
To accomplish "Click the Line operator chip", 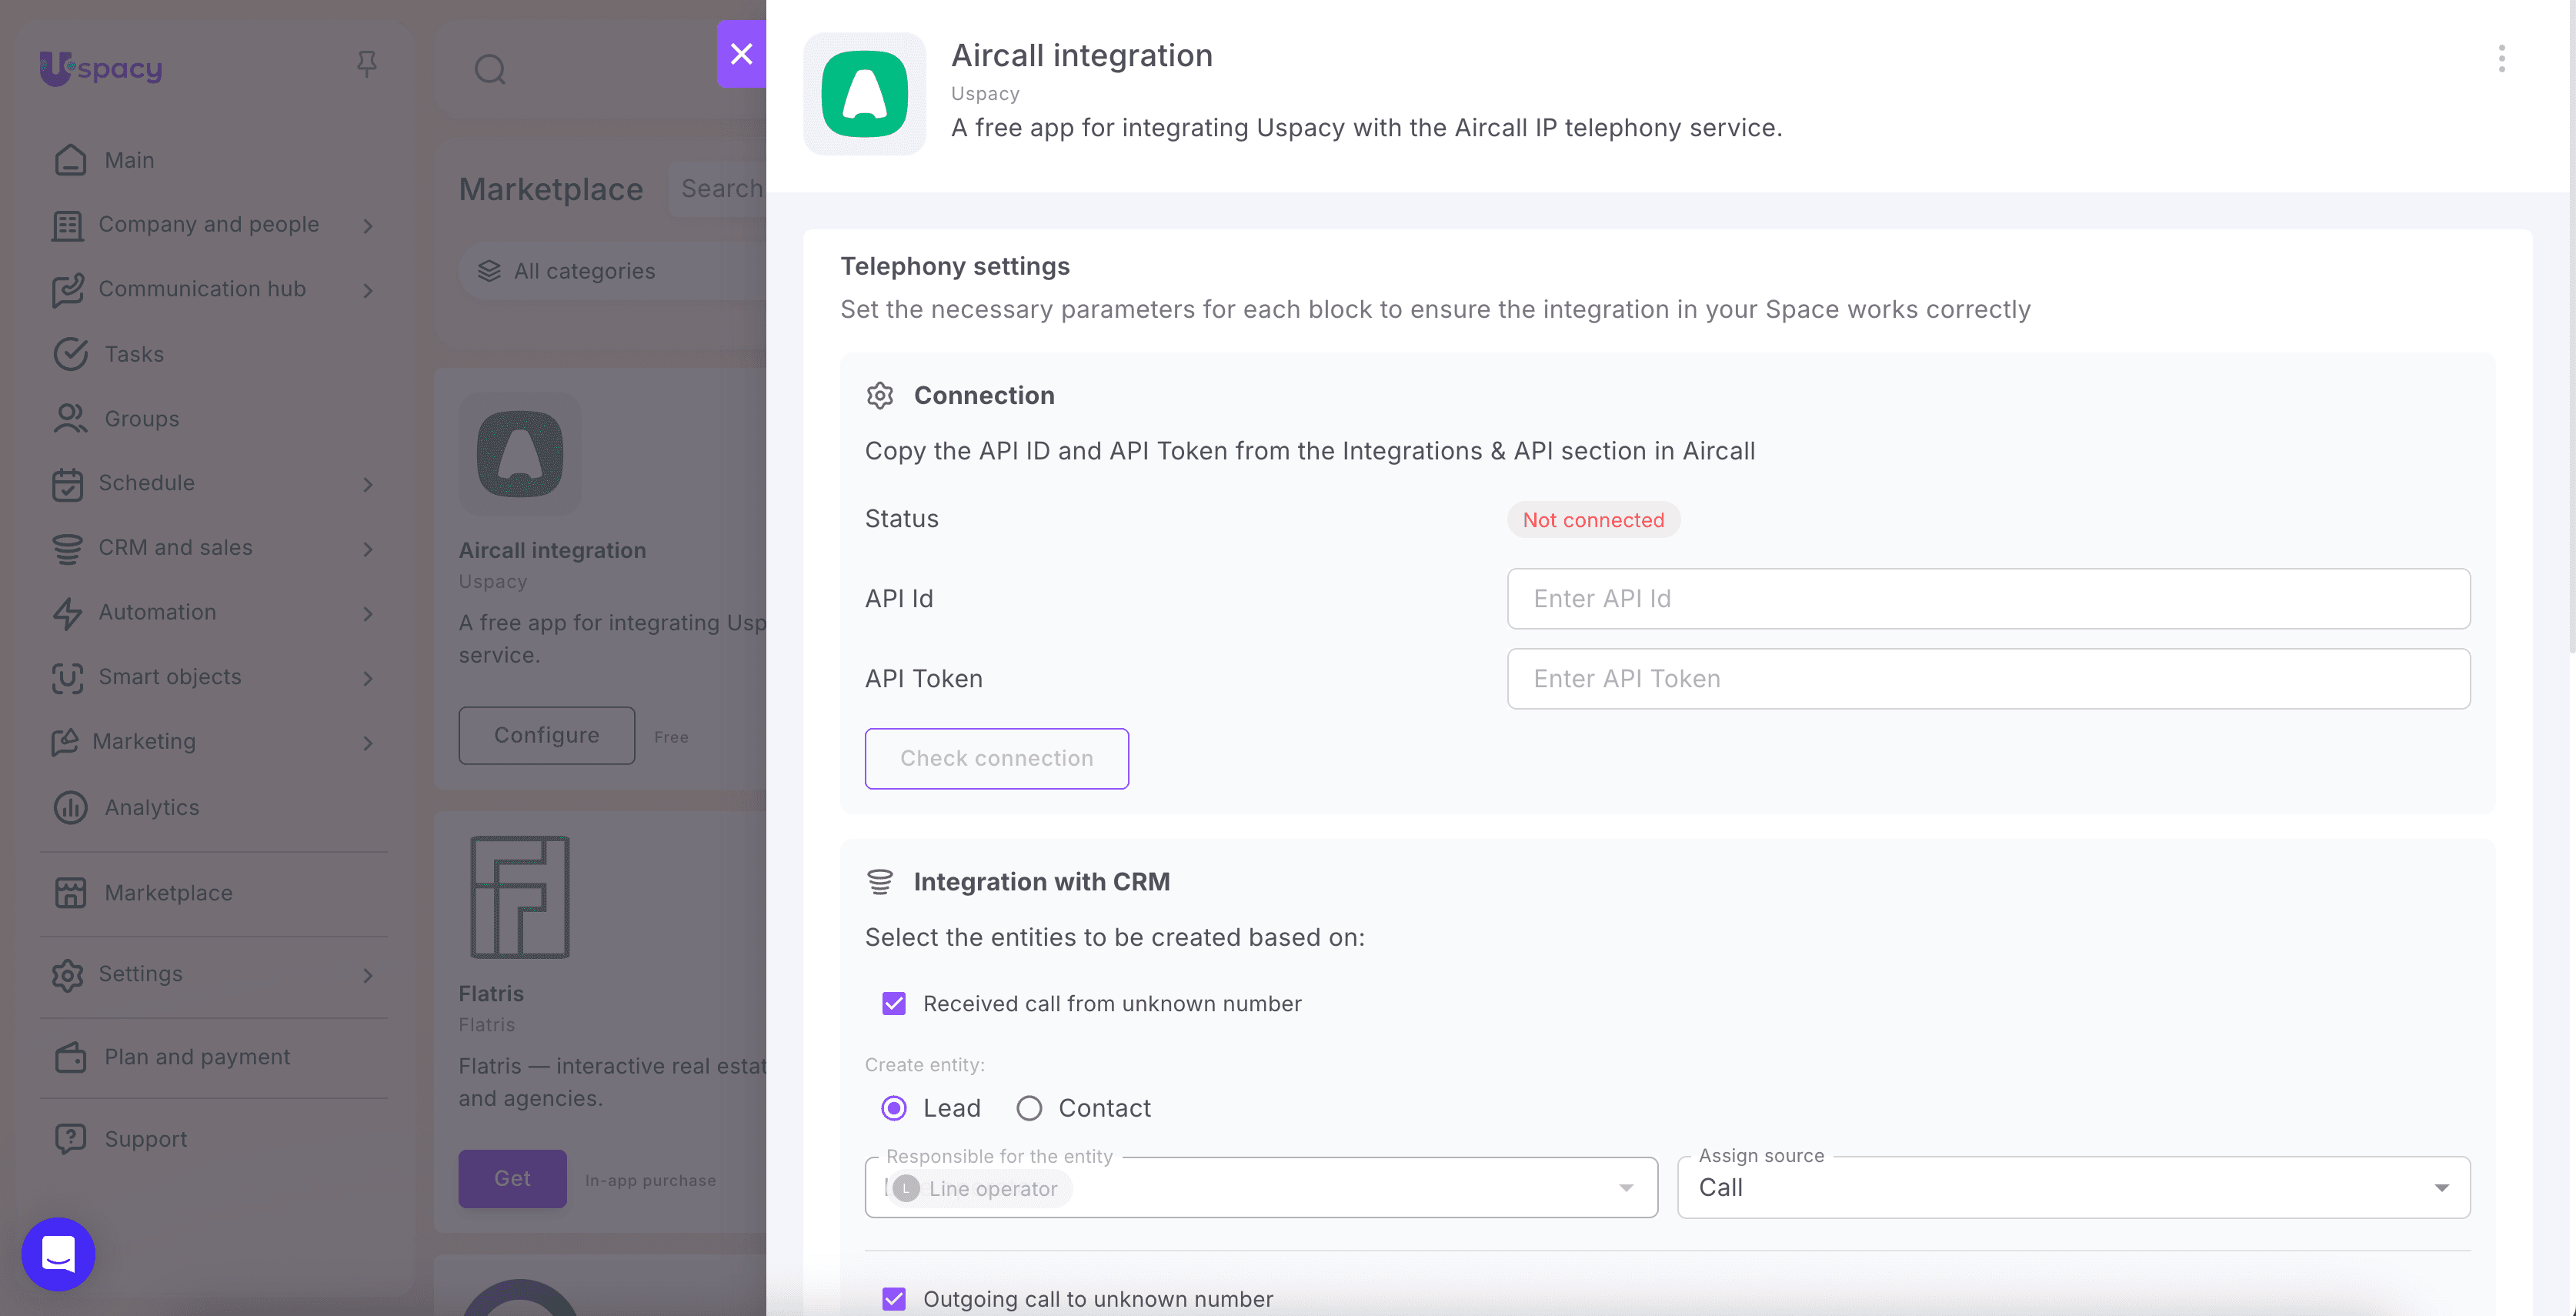I will tap(980, 1188).
